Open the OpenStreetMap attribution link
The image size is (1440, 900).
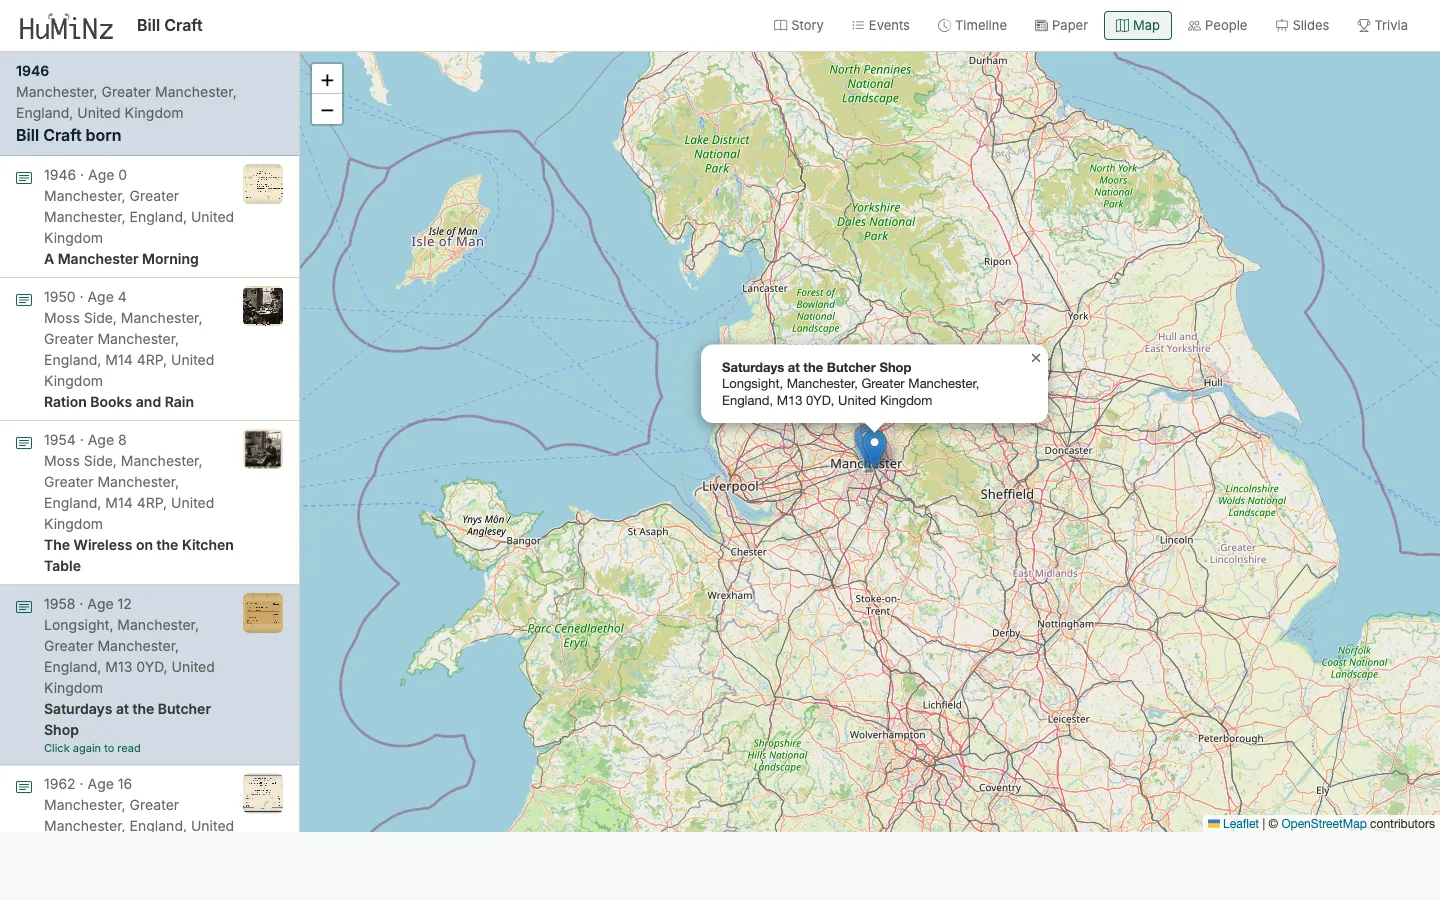pos(1323,824)
